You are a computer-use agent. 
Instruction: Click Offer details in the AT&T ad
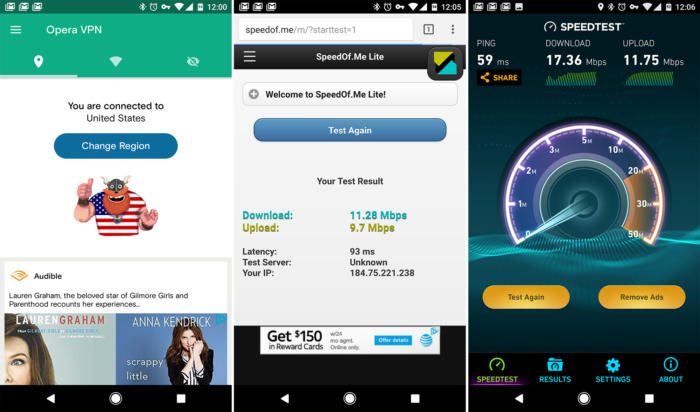click(x=393, y=341)
